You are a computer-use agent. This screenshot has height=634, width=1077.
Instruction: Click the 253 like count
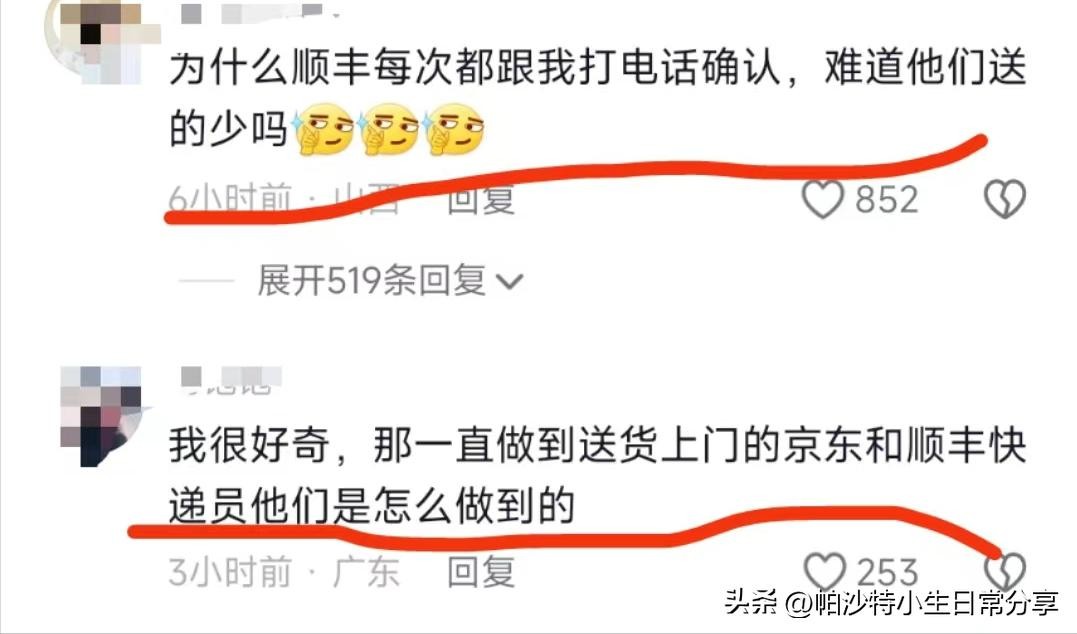pos(887,572)
